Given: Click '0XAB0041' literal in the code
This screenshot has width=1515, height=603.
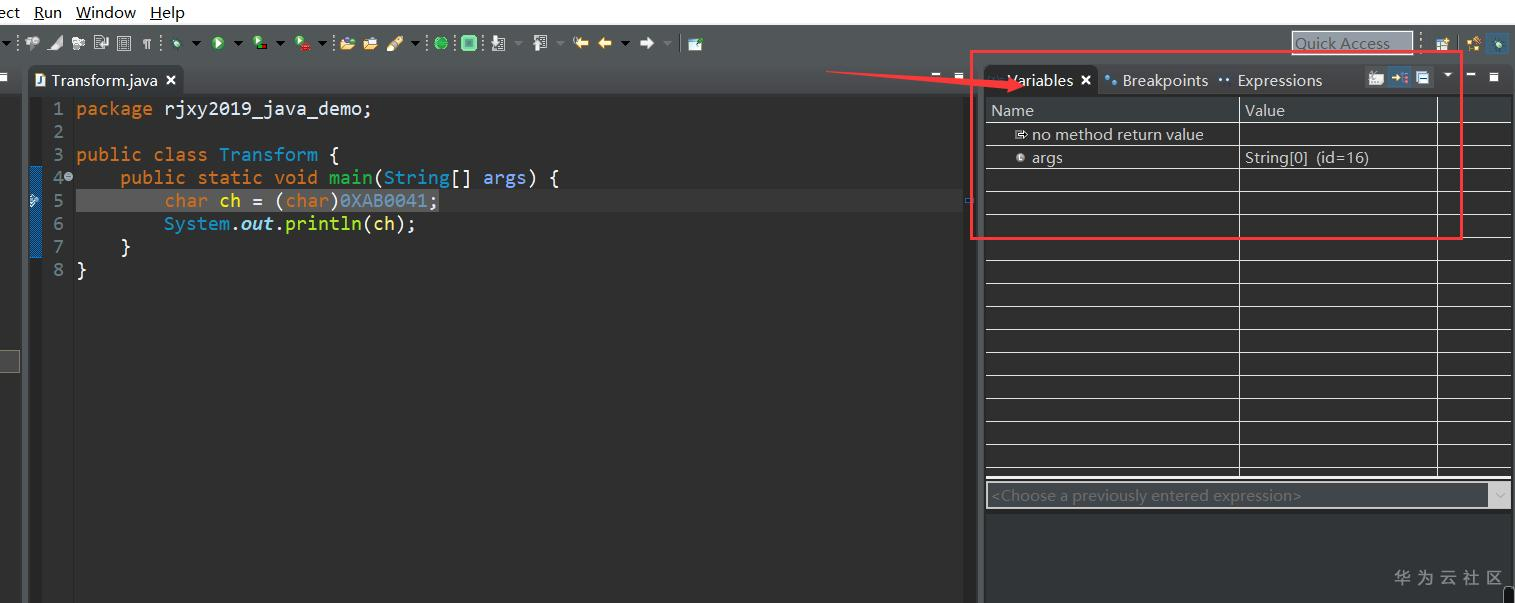Looking at the screenshot, I should pos(384,200).
